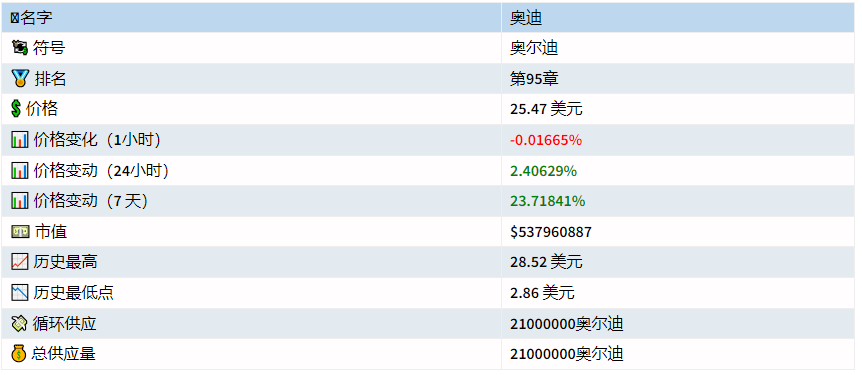Select the symbol value 奥尔迪
862x375 pixels.
(x=534, y=48)
